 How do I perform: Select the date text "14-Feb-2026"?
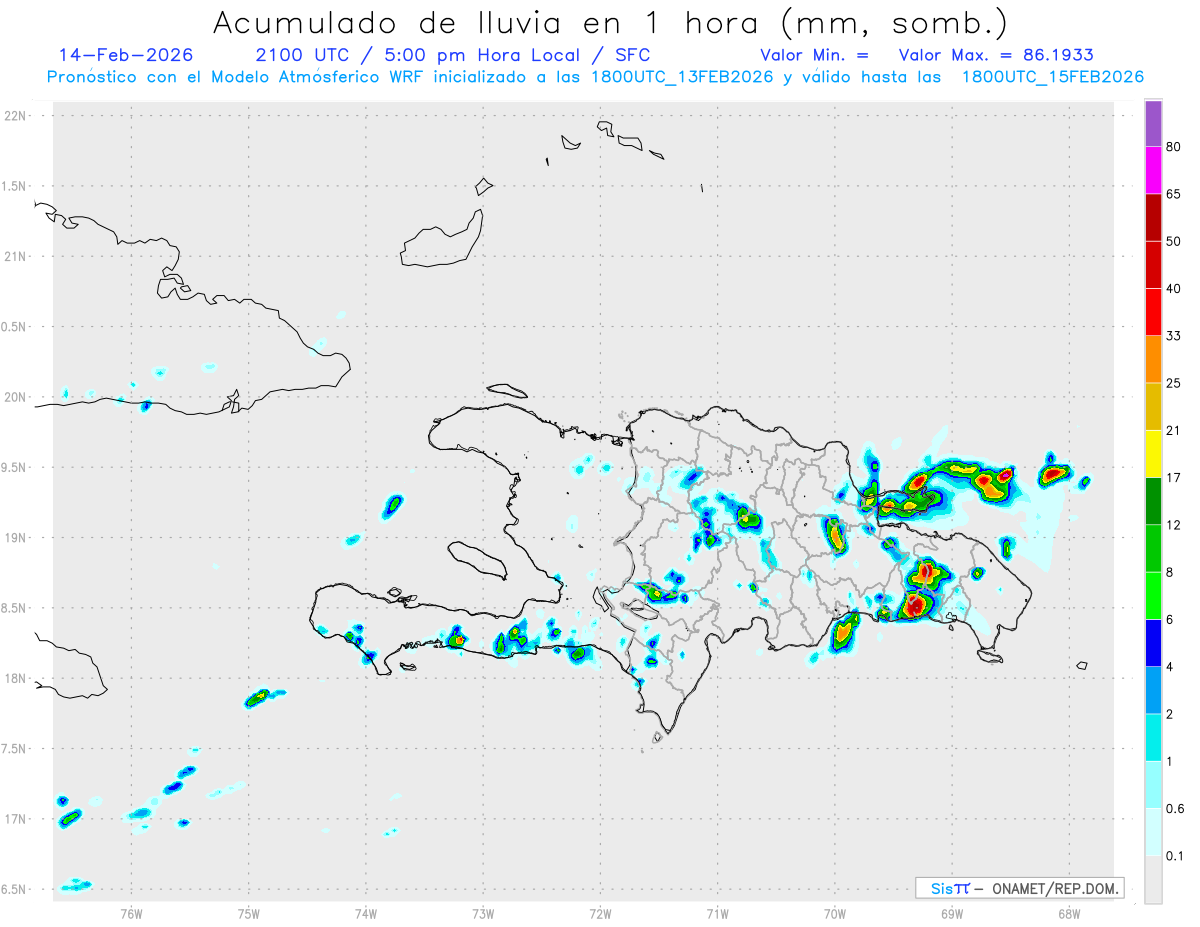pos(126,55)
